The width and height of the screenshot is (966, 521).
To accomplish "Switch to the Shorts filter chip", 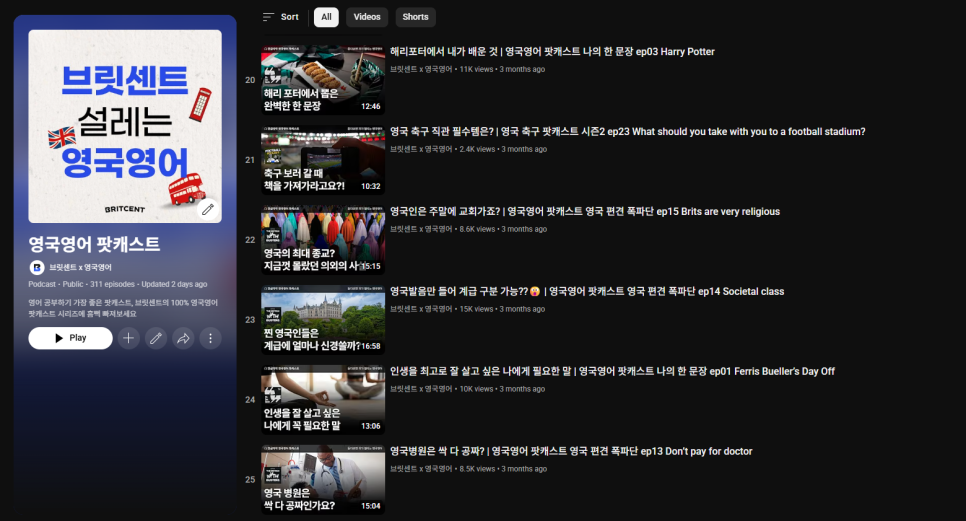I will tap(415, 17).
